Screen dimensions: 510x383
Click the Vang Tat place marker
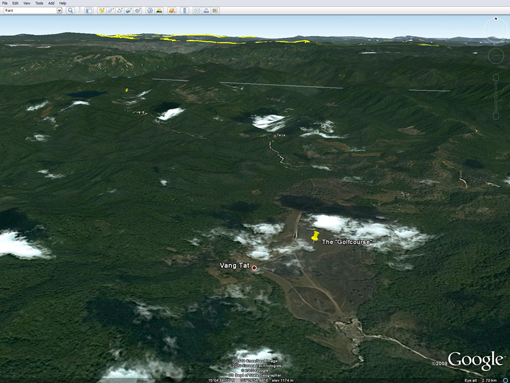click(x=254, y=268)
